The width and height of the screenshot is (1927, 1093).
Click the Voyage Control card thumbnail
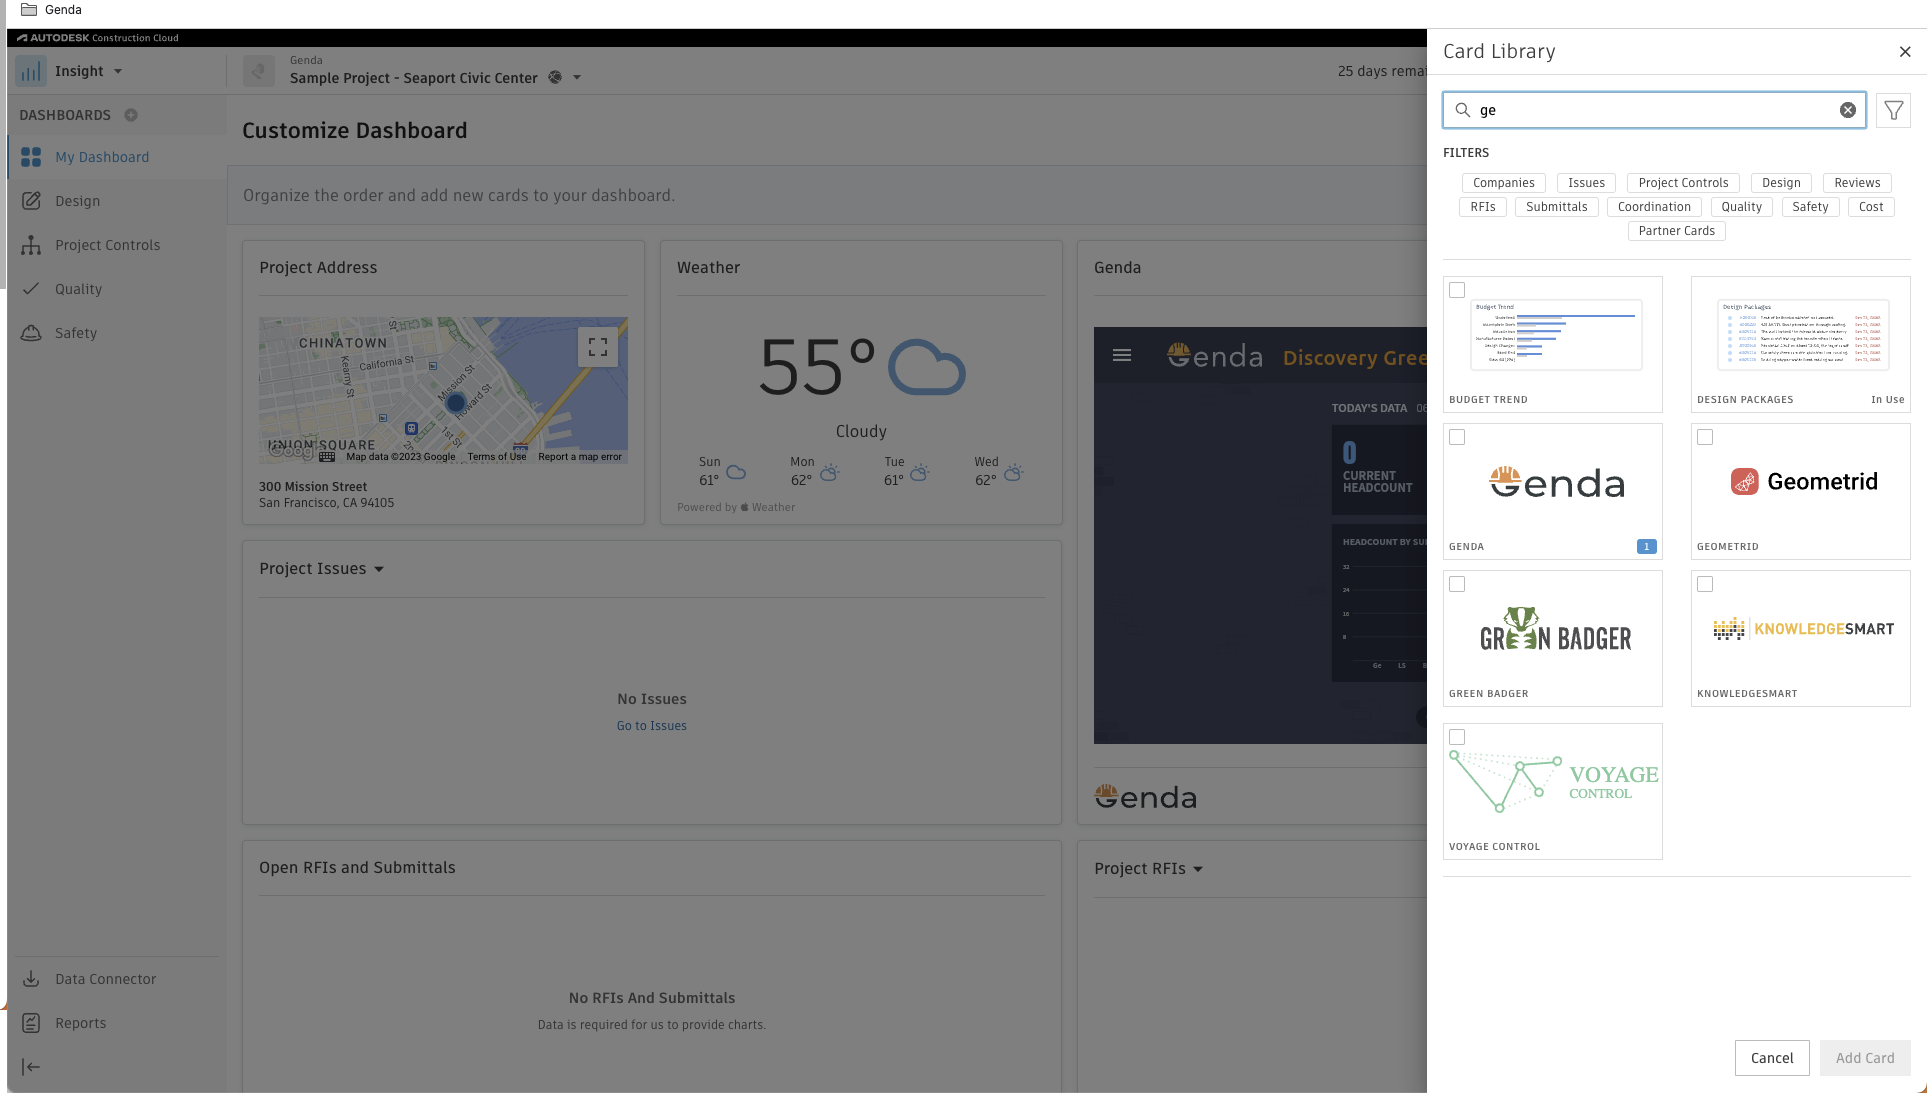click(x=1553, y=791)
